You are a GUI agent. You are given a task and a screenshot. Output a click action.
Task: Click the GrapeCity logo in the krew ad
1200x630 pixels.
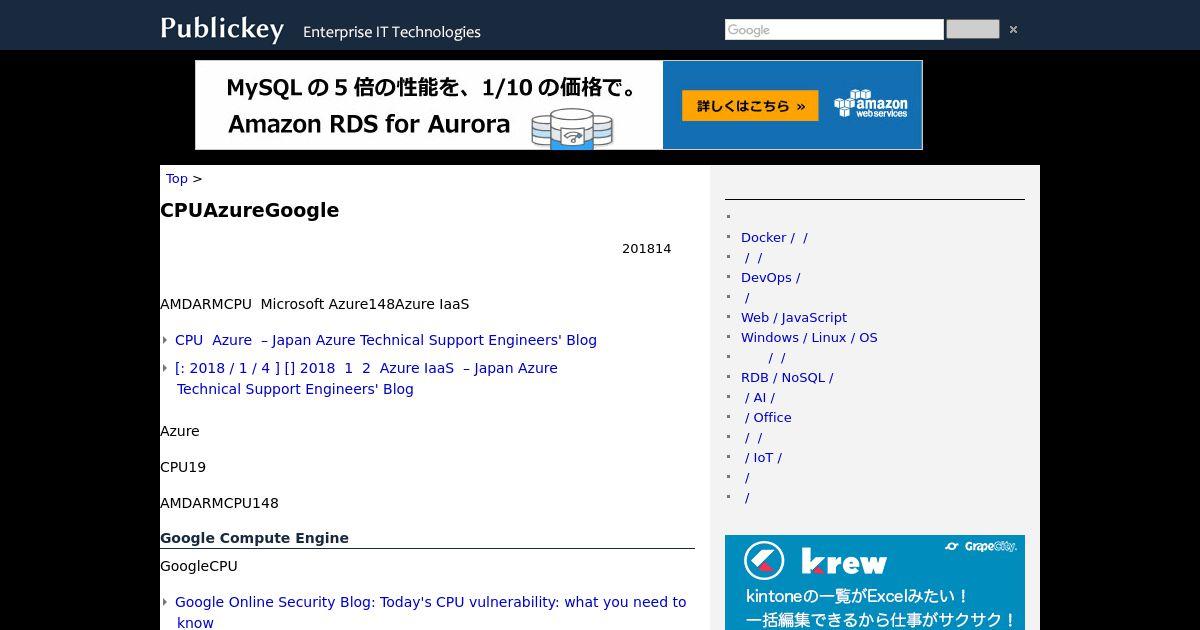[x=980, y=547]
